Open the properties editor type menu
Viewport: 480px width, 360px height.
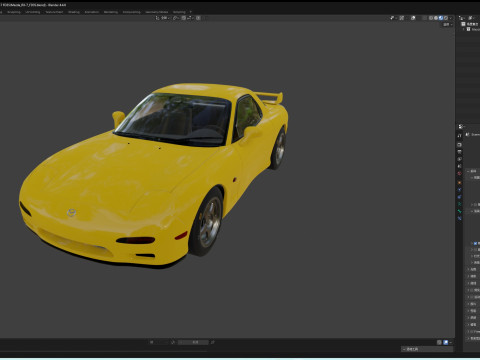pyautogui.click(x=461, y=127)
